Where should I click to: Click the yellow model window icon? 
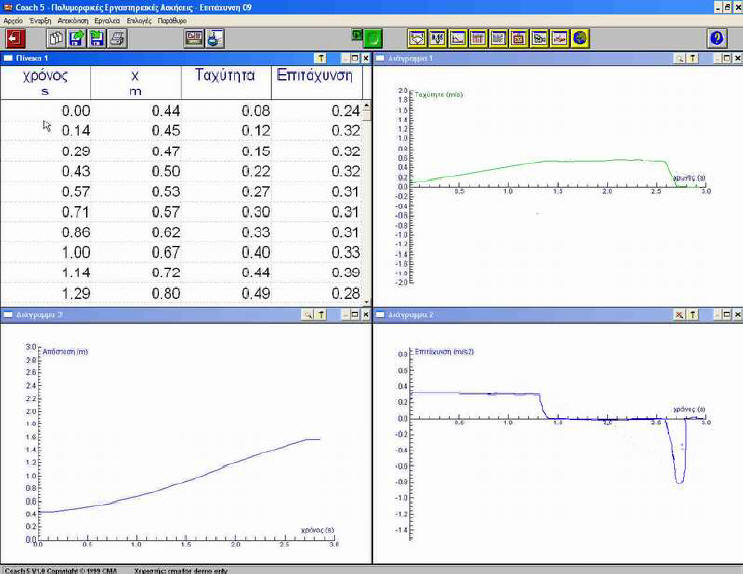point(539,38)
